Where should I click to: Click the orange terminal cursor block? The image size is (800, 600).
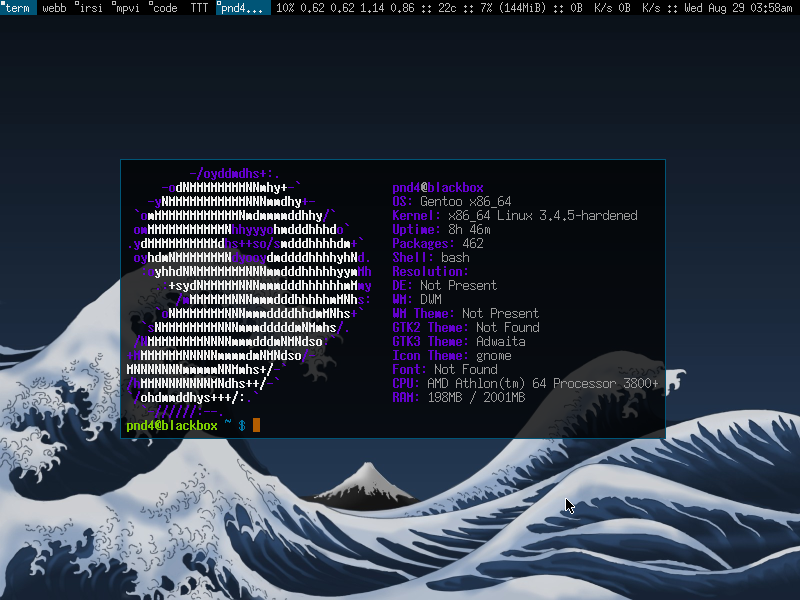(256, 425)
